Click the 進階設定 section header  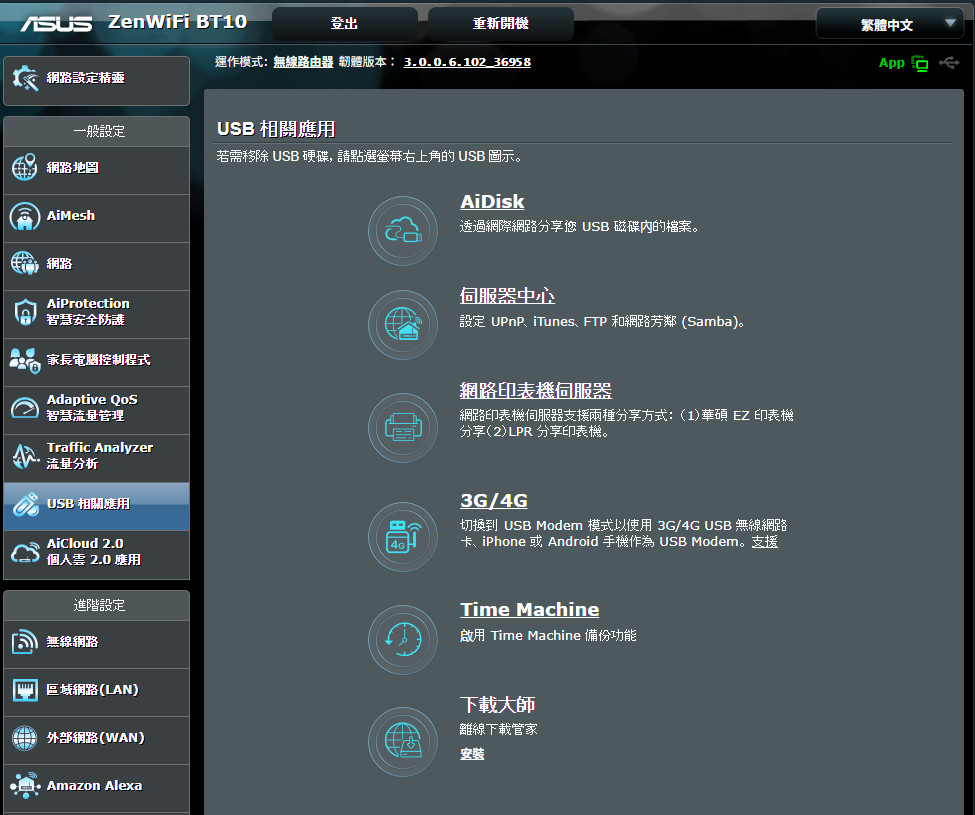point(99,605)
